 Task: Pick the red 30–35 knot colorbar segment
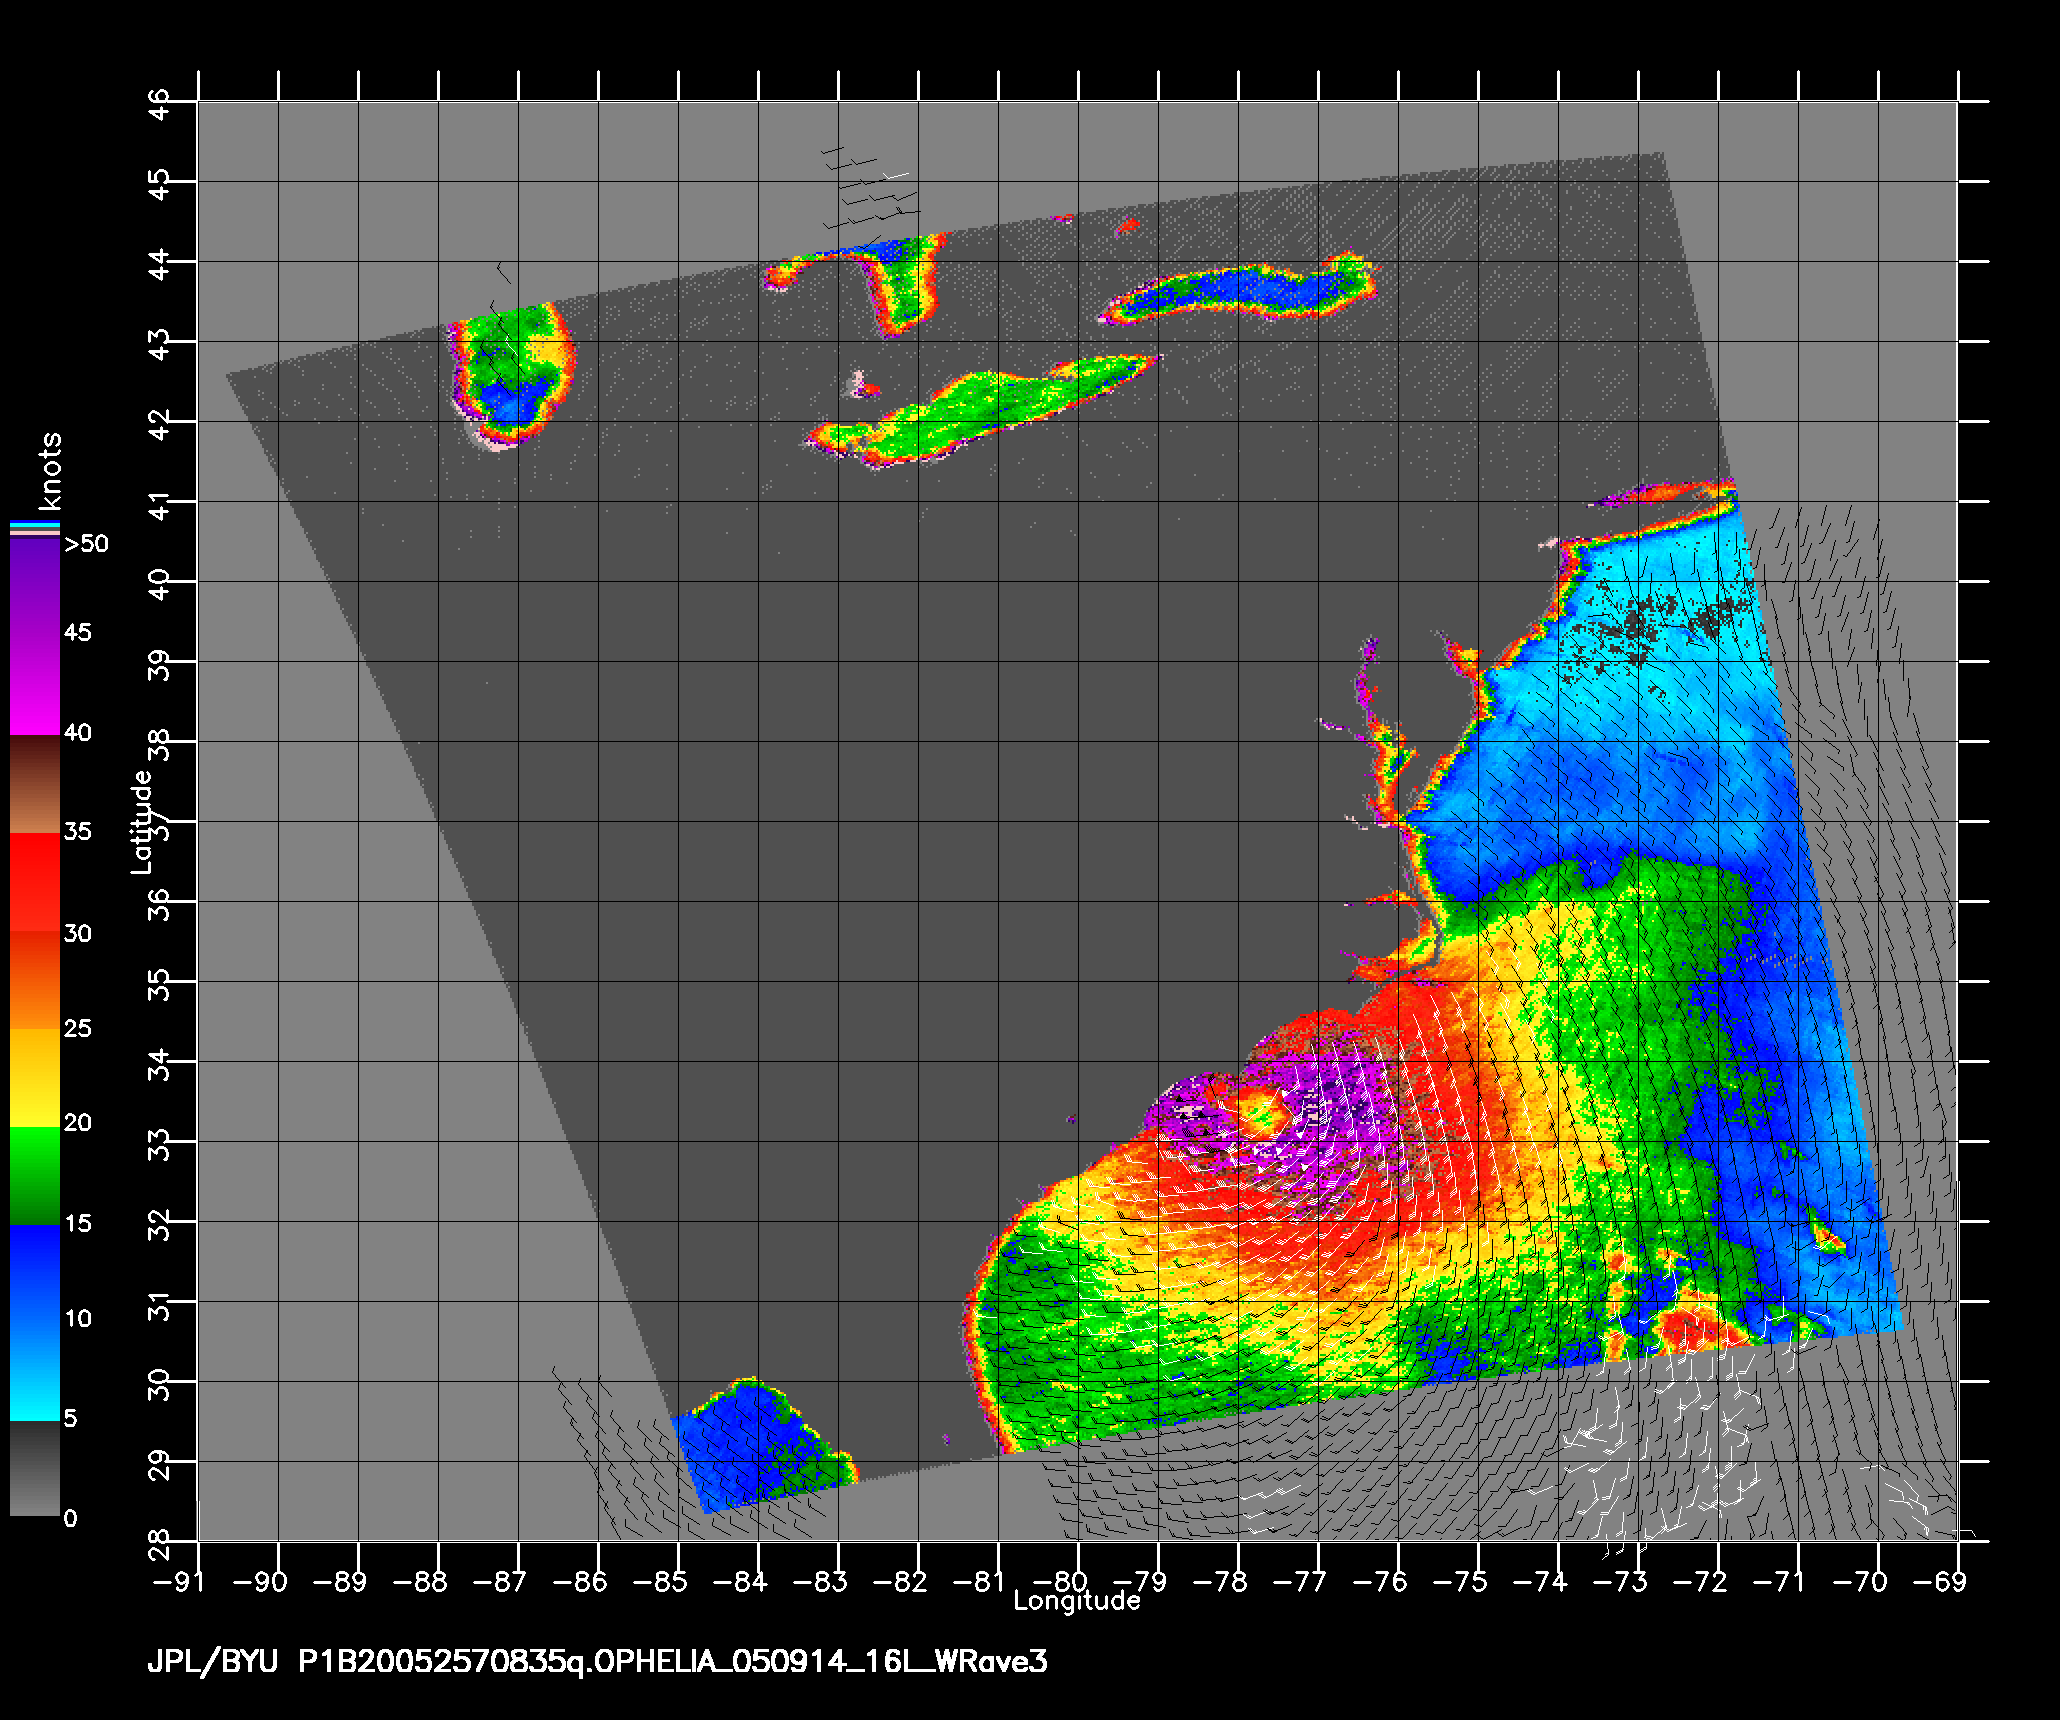point(35,883)
